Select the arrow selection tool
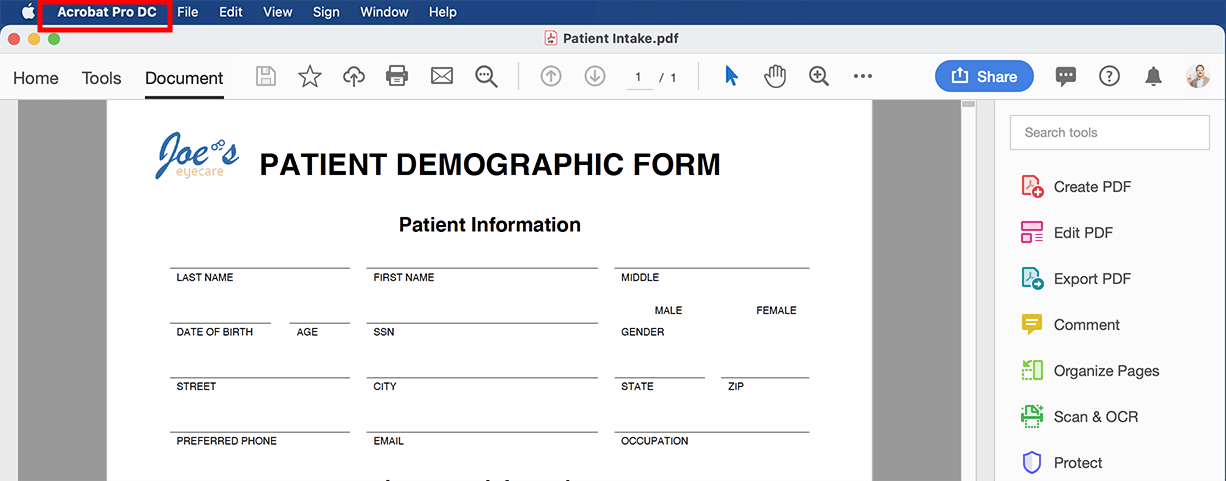Screen dimensions: 1226x481 731,77
